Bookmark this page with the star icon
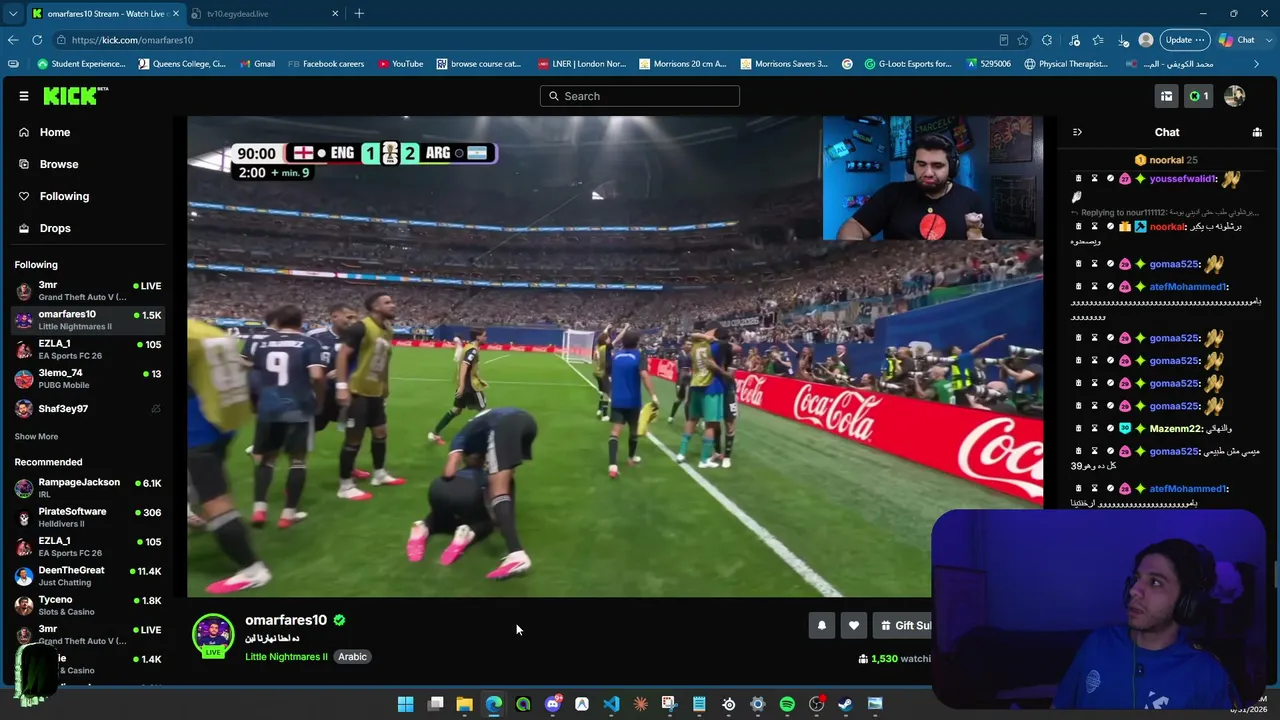The image size is (1280, 720). click(1023, 40)
